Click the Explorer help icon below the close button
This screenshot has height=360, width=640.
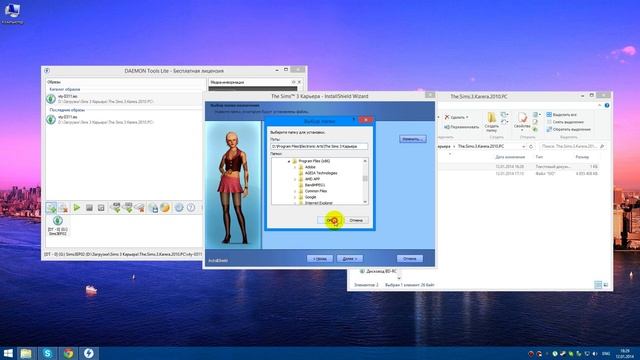point(607,105)
